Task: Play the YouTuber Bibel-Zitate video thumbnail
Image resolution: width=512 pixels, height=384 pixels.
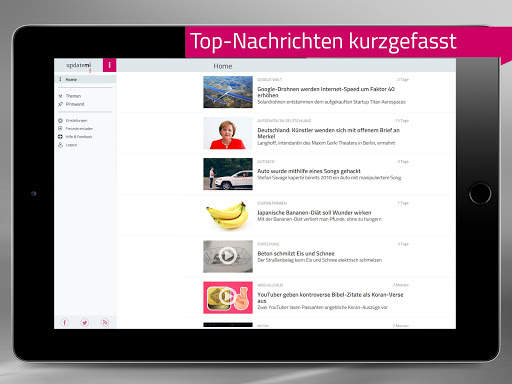Action: click(227, 296)
